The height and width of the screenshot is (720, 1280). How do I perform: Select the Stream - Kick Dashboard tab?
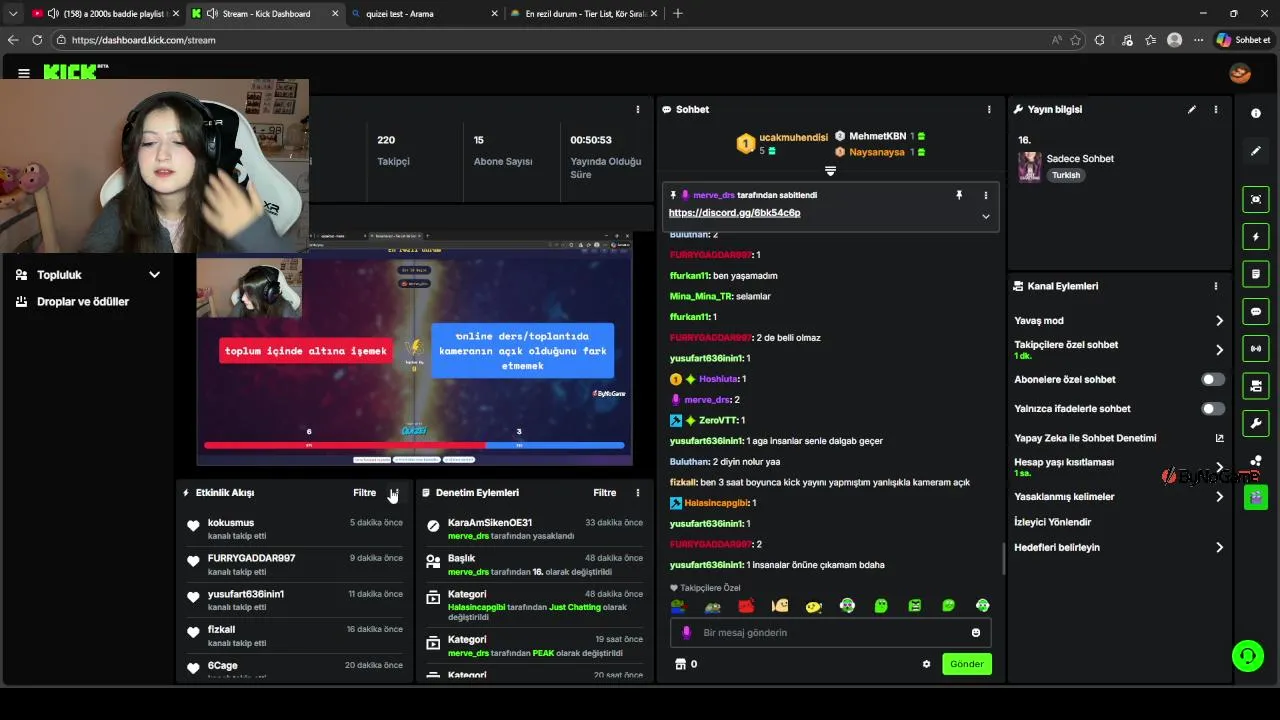[264, 14]
